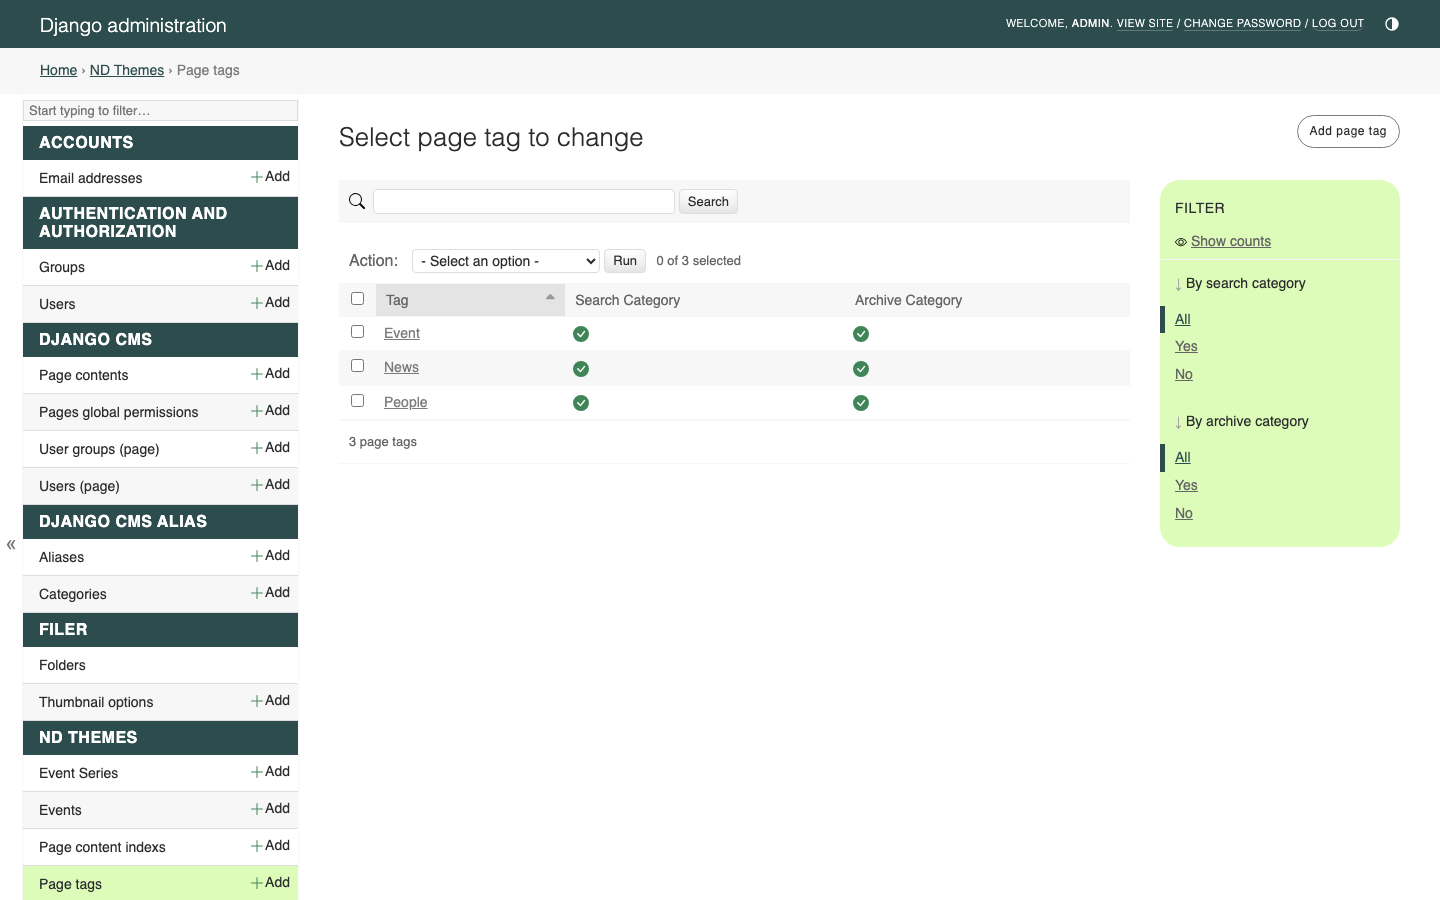This screenshot has width=1440, height=900.
Task: Toggle the select-all checkbox in table header
Action: 357,299
